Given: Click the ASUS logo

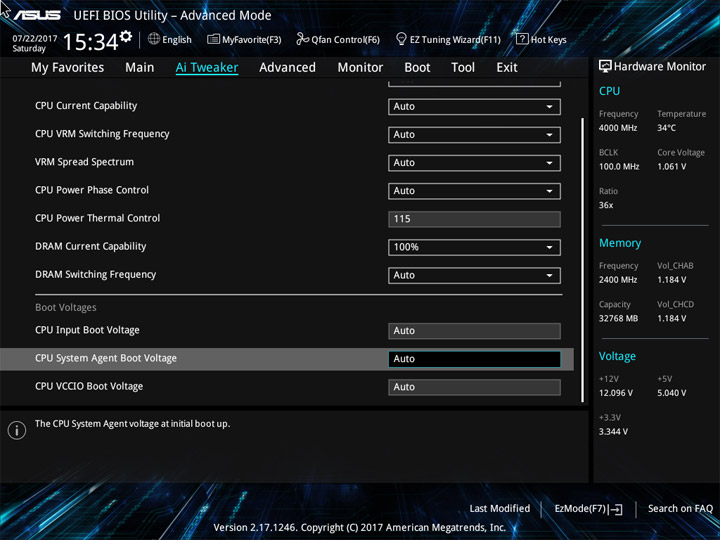Looking at the screenshot, I should tap(37, 15).
